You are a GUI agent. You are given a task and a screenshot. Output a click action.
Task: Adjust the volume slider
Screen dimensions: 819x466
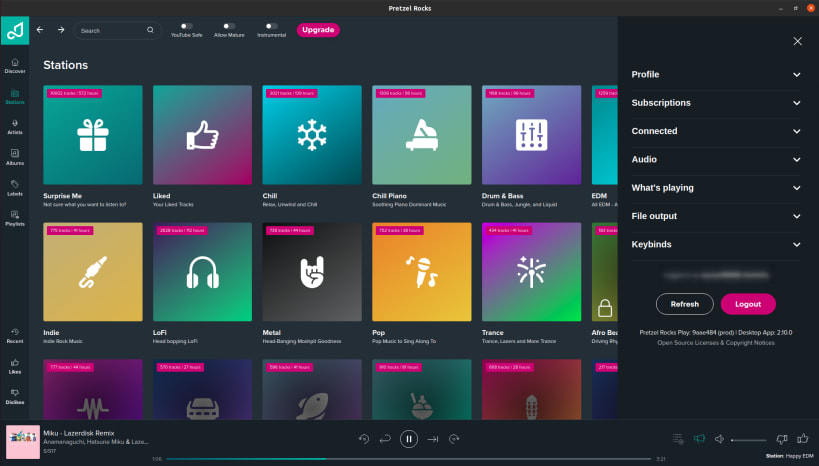click(x=749, y=440)
